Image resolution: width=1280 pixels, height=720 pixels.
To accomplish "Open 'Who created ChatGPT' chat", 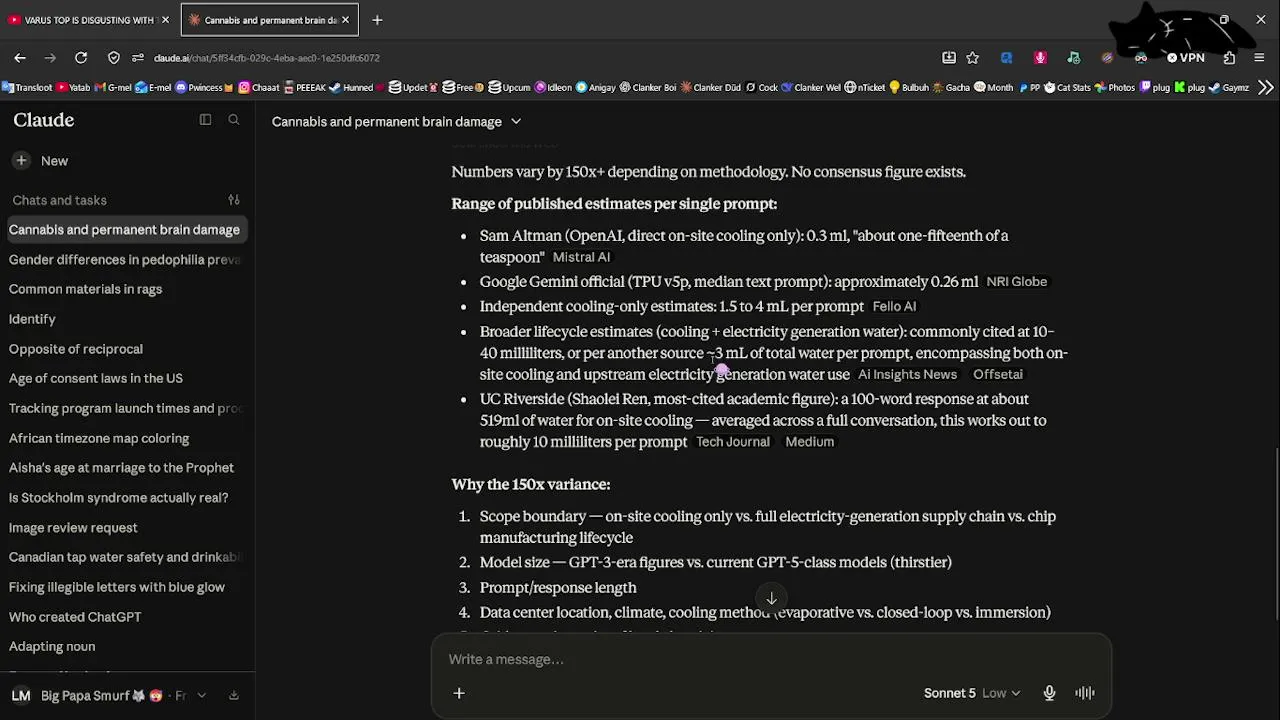I will coord(125,617).
